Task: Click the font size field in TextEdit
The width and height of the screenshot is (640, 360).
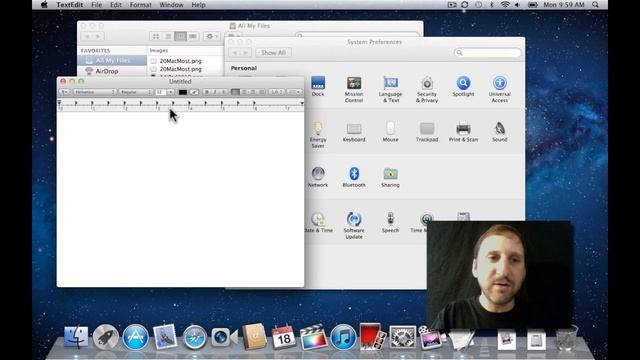Action: [160, 92]
